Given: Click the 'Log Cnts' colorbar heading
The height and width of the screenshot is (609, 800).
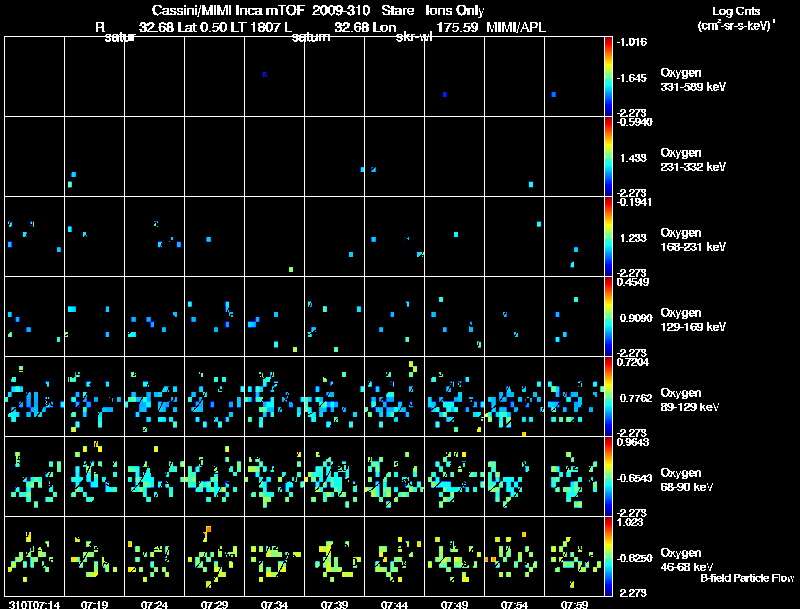Looking at the screenshot, I should (x=736, y=11).
